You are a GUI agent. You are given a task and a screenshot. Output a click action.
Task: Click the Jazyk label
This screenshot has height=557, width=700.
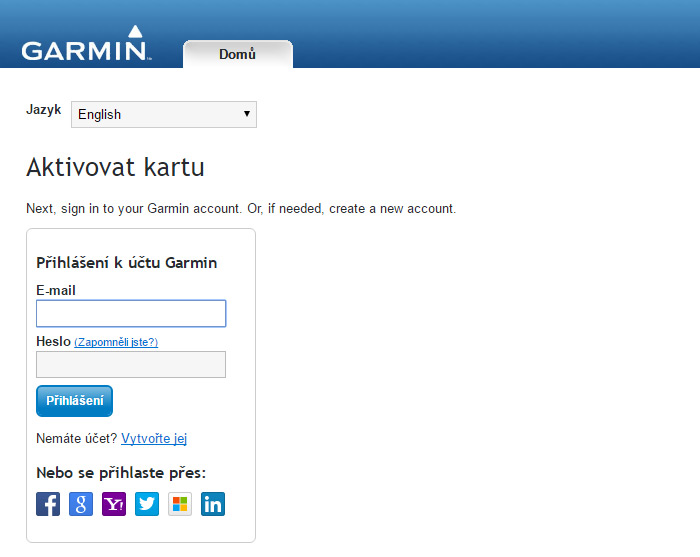tap(44, 110)
